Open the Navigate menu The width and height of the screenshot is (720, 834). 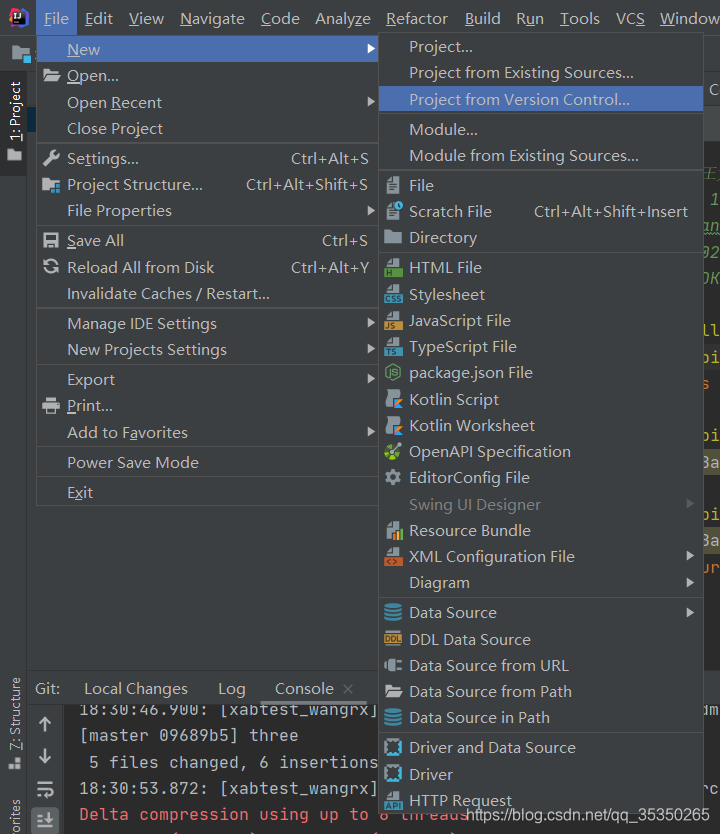point(212,19)
